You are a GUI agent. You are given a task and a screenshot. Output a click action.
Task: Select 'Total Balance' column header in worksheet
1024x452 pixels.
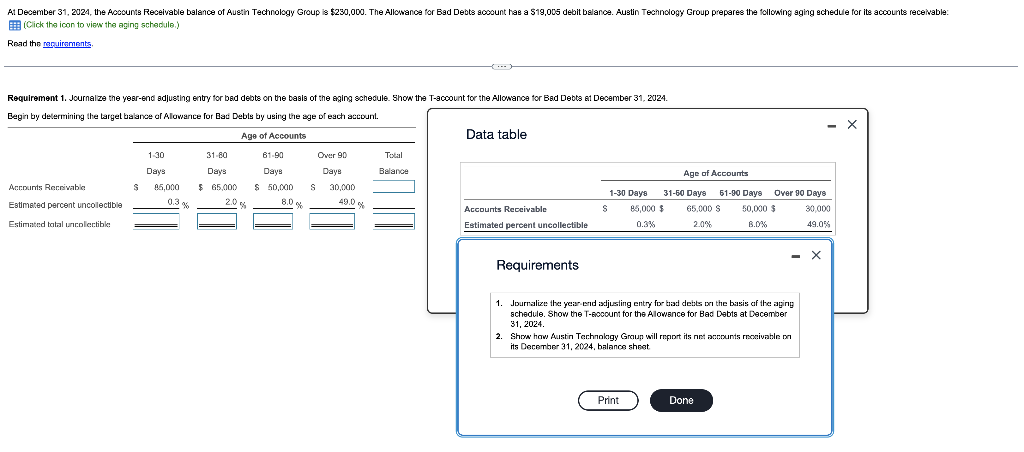click(x=394, y=163)
